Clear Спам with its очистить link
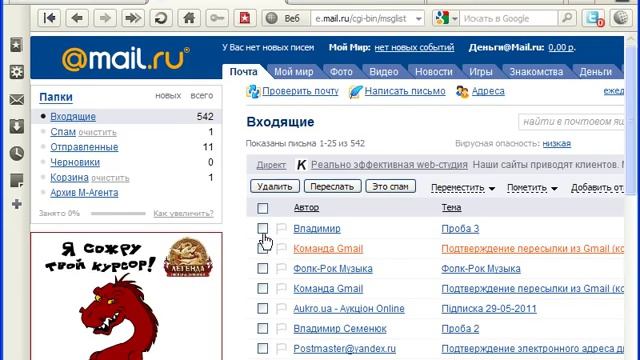 [98, 132]
